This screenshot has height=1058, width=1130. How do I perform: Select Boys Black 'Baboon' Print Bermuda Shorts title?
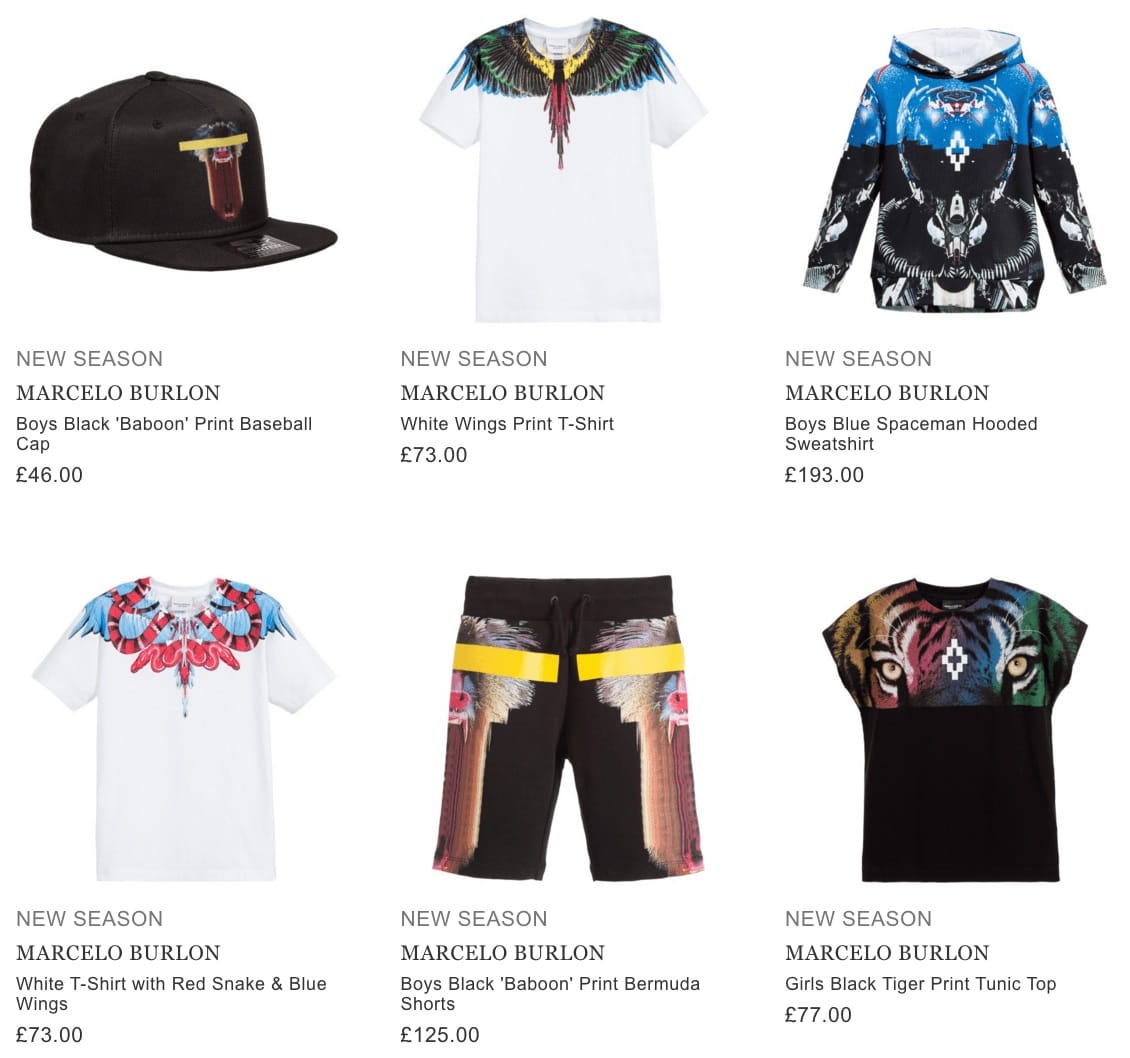click(x=550, y=993)
